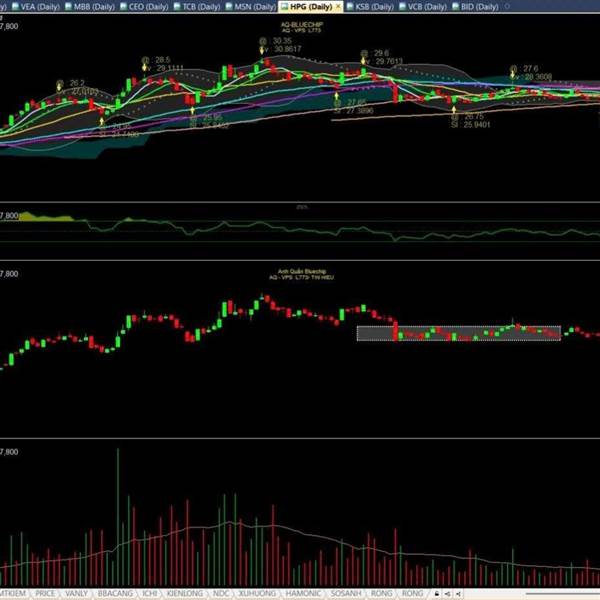600x600 pixels.
Task: Click the tallest green volume bar
Action: 118,517
